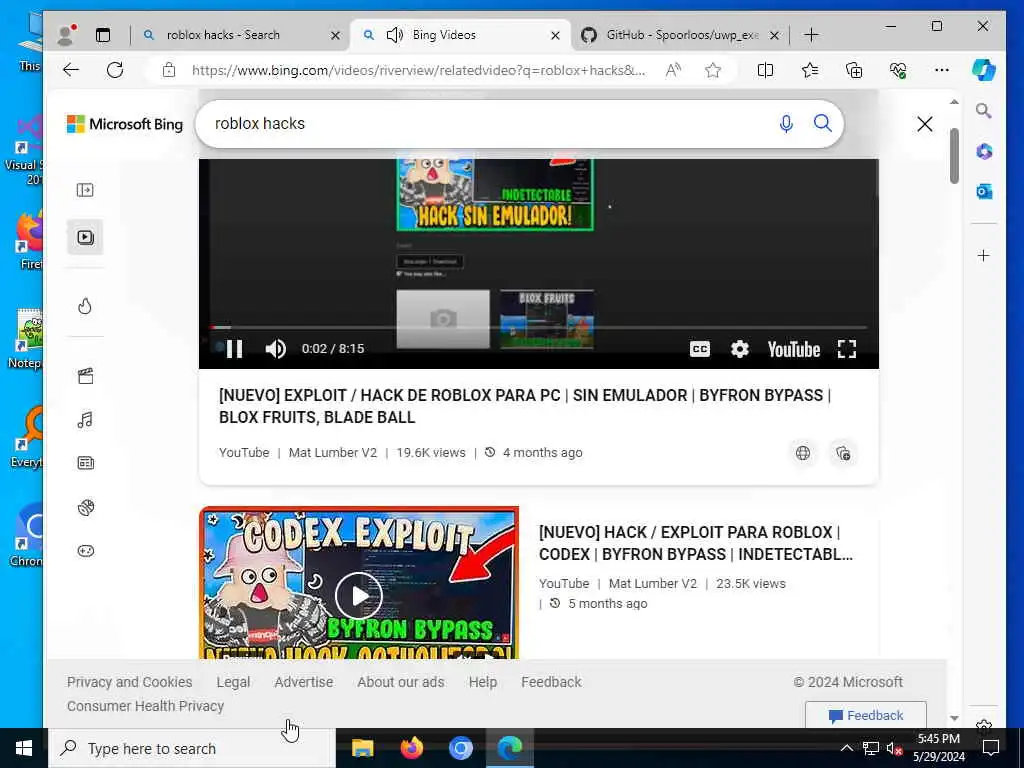Open Movies clapperboard category icon

pyautogui.click(x=85, y=376)
